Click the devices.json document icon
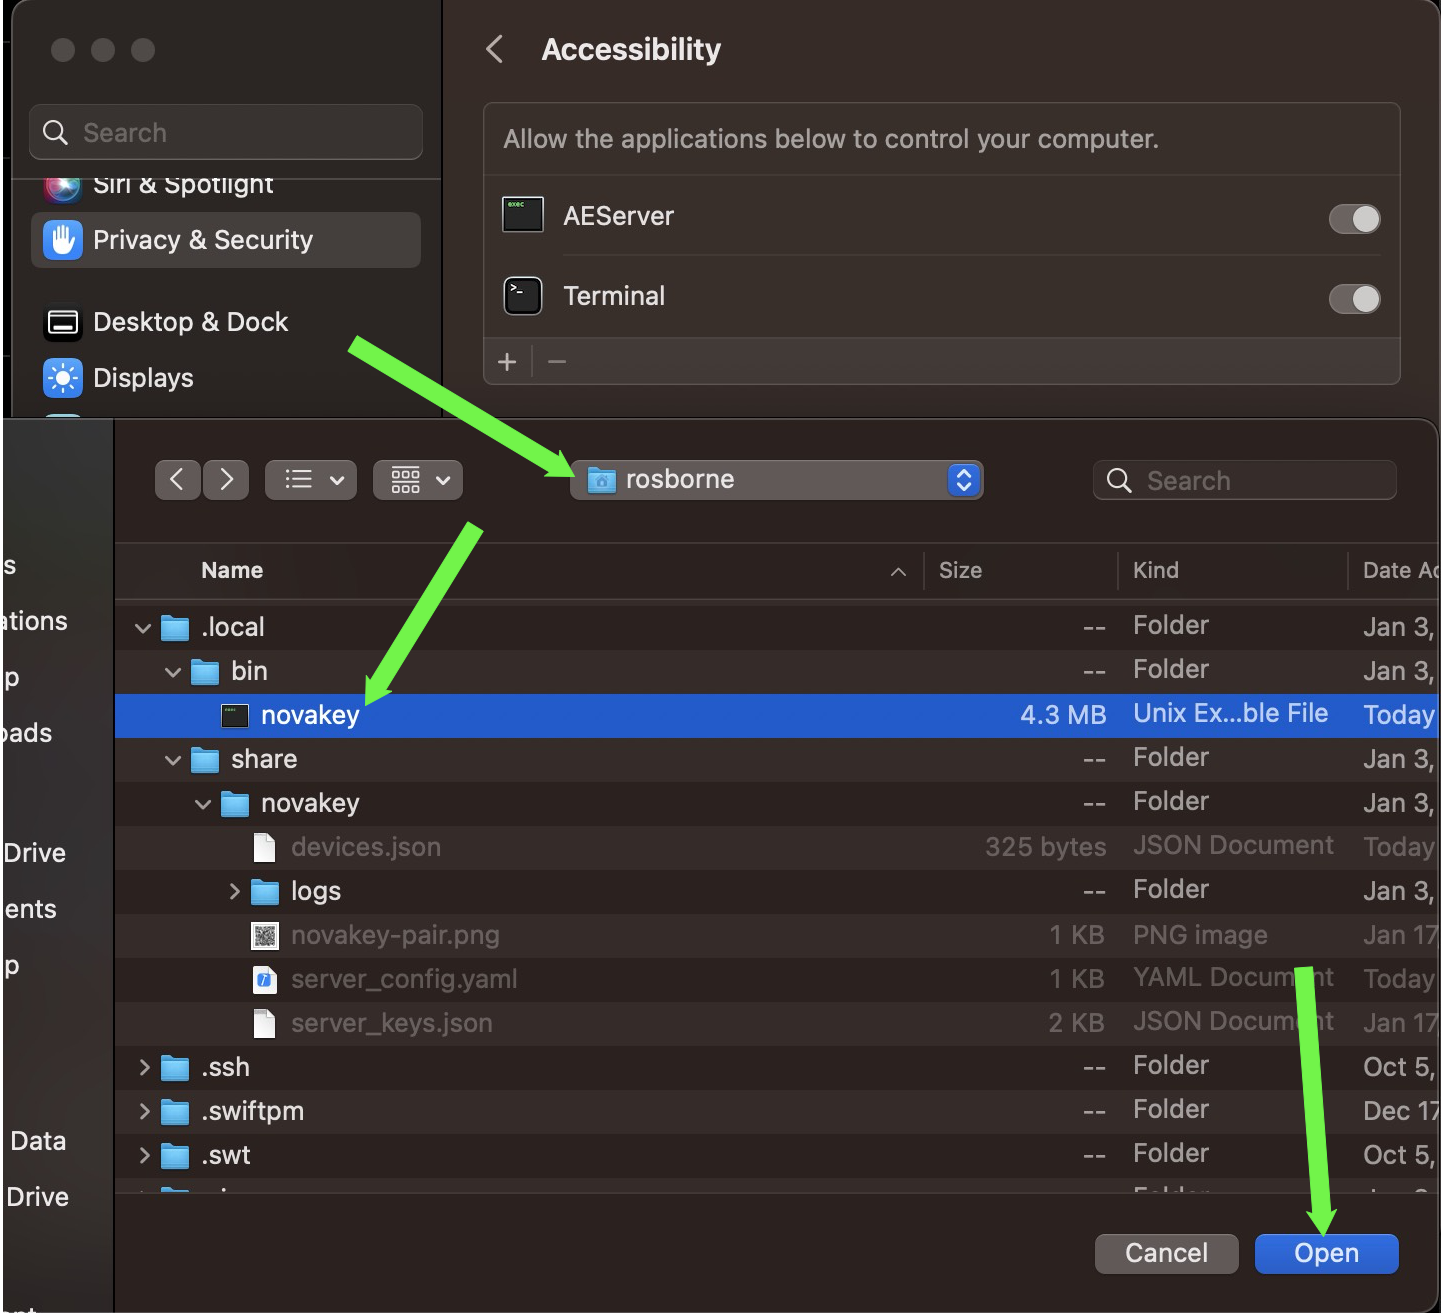This screenshot has height=1313, width=1441. (264, 847)
